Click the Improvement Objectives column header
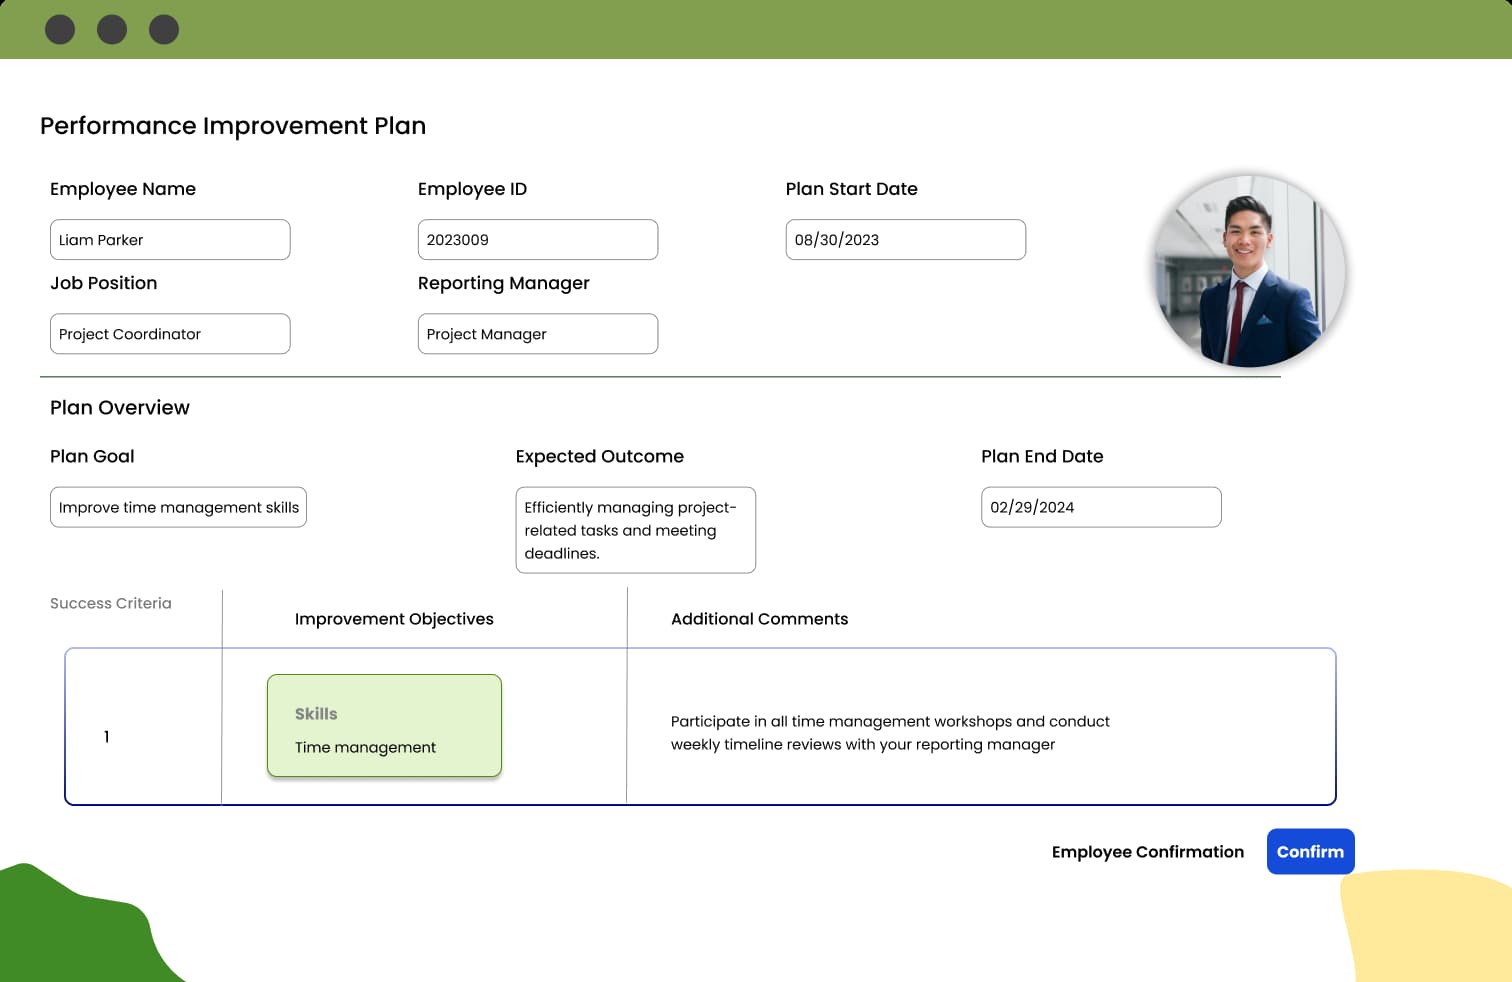 (x=394, y=619)
